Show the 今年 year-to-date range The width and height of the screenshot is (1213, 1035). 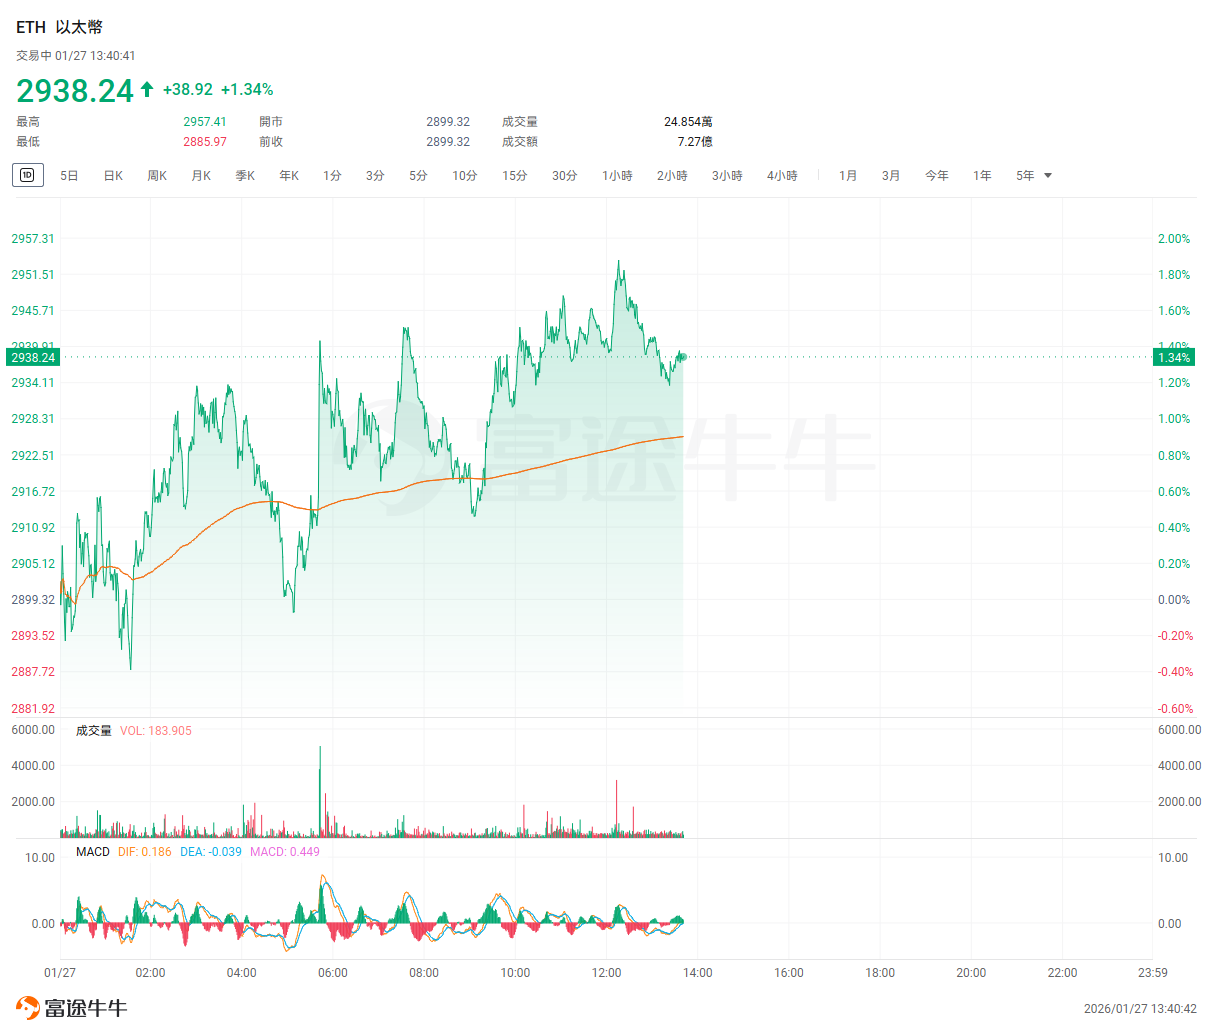click(936, 176)
